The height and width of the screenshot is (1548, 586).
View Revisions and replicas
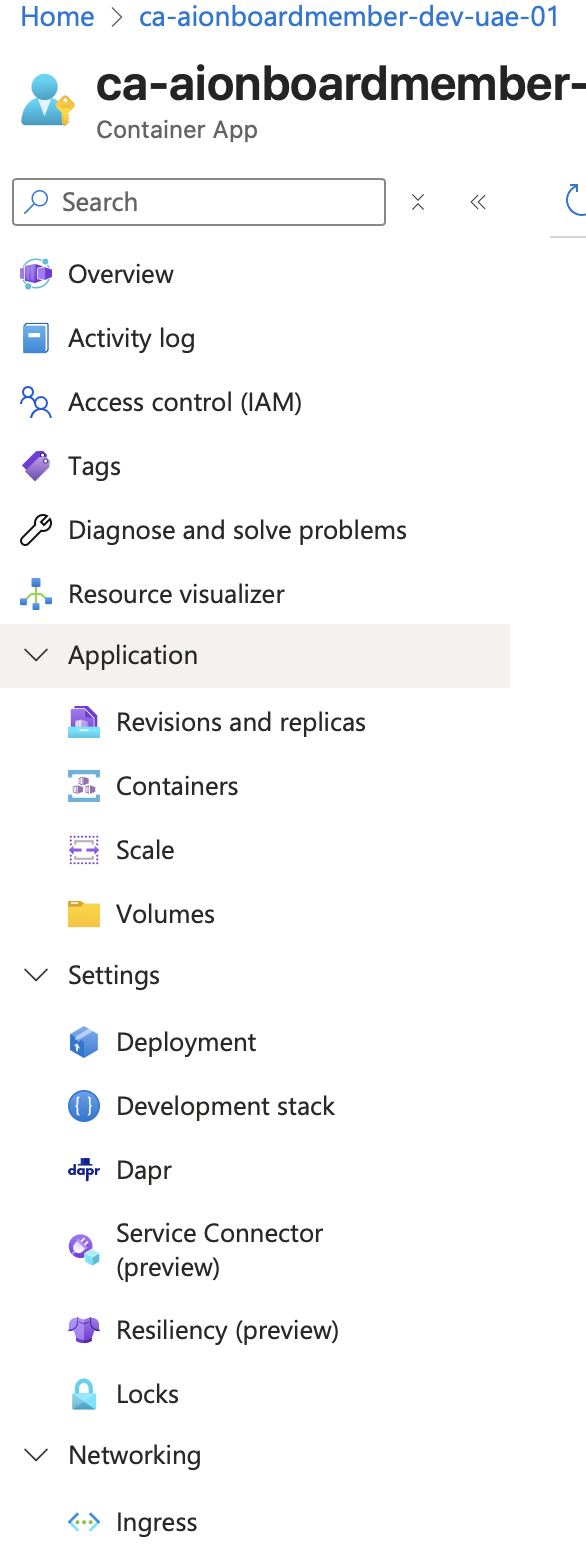(x=243, y=721)
